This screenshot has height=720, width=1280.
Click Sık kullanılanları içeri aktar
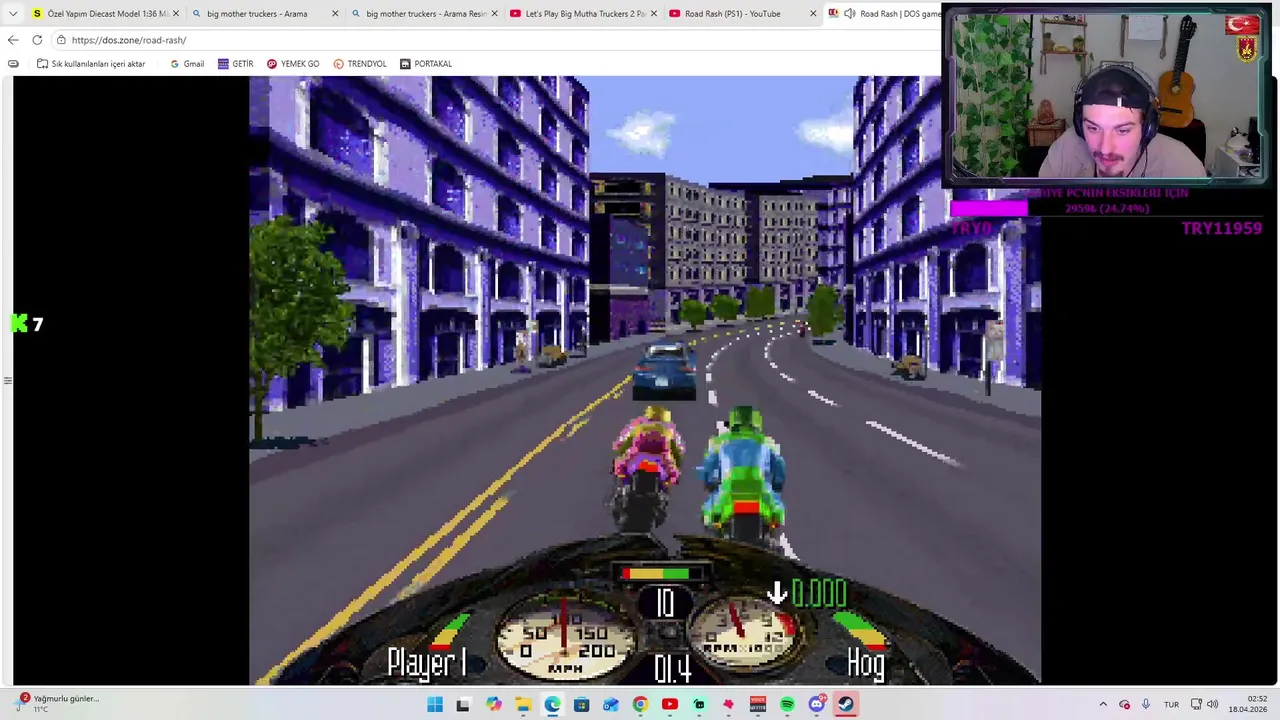click(x=91, y=64)
